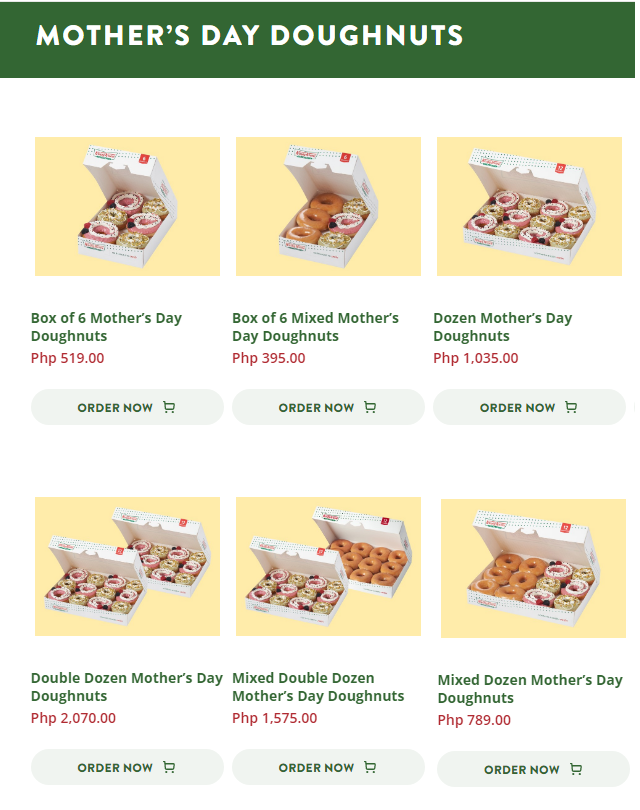
Task: Open Double Dozen Mother's Day Doughnuts title link
Action: (x=126, y=687)
